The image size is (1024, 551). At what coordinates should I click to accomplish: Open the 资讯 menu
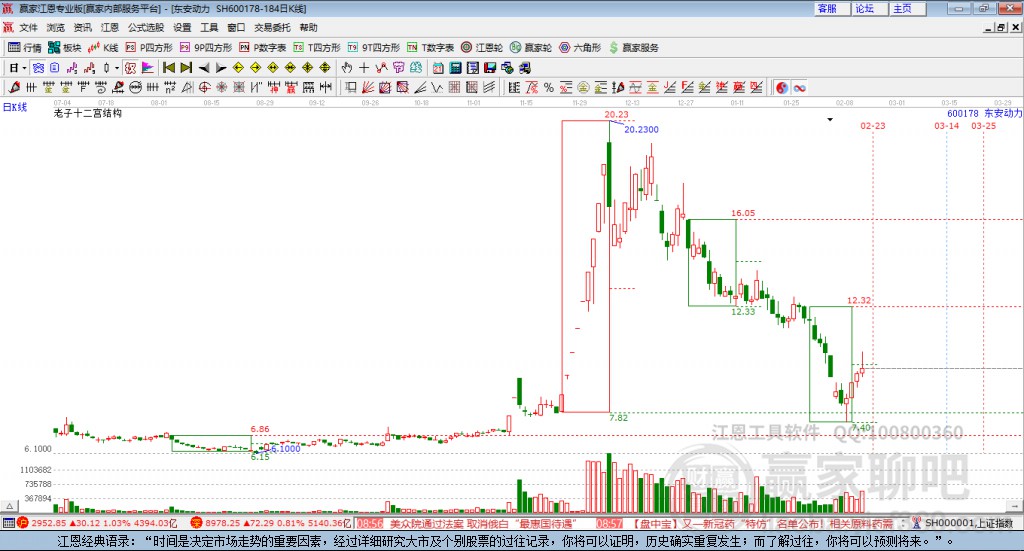pyautogui.click(x=82, y=27)
